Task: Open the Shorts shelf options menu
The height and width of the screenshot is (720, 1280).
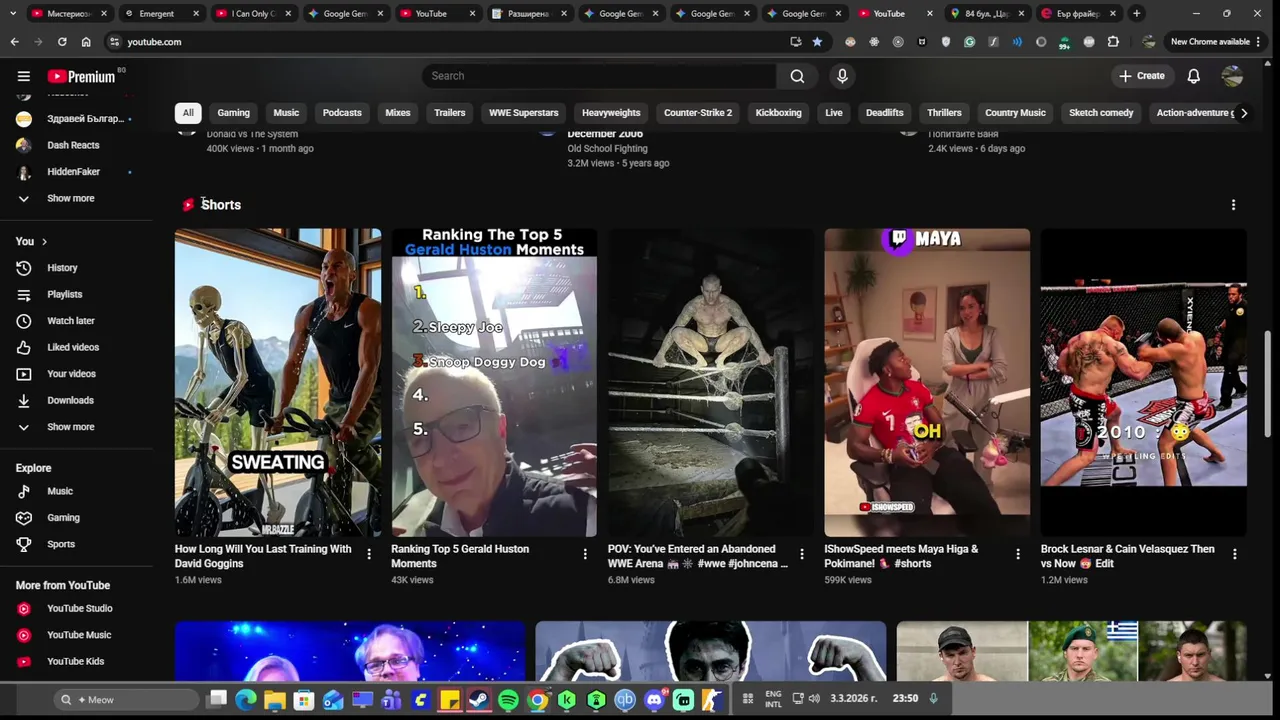Action: click(1233, 205)
